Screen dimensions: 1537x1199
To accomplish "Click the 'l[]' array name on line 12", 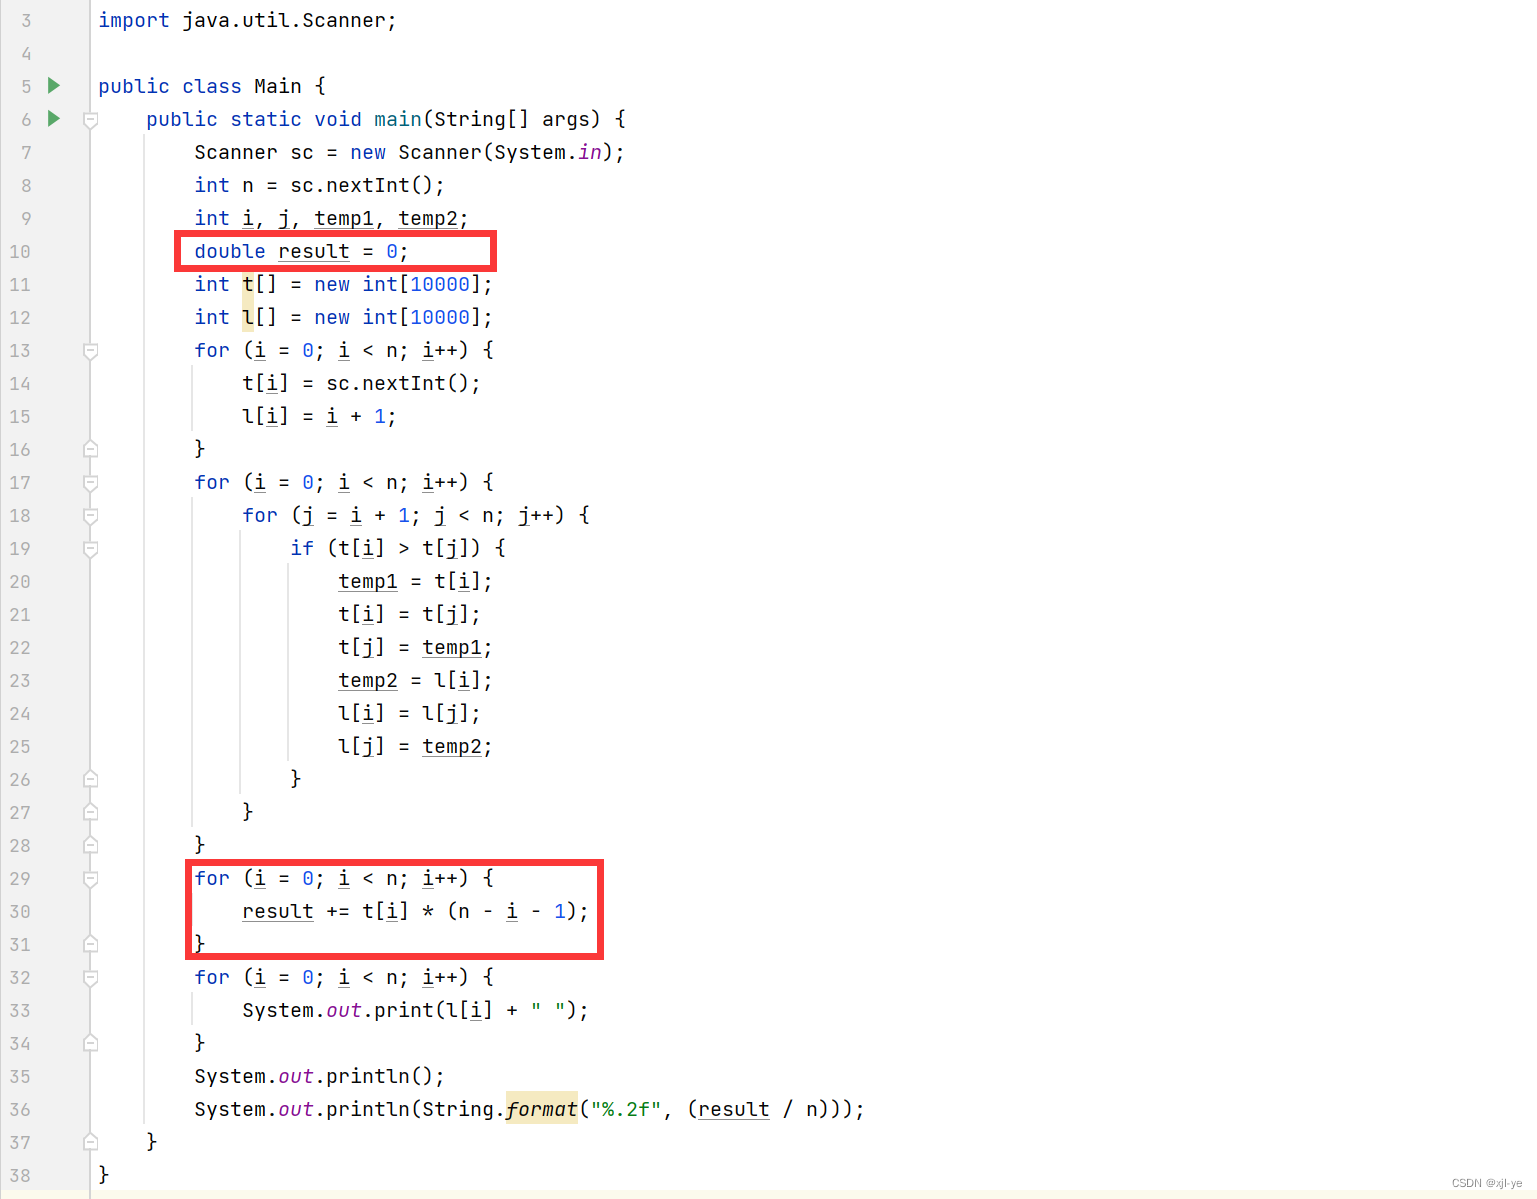I will coord(259,317).
